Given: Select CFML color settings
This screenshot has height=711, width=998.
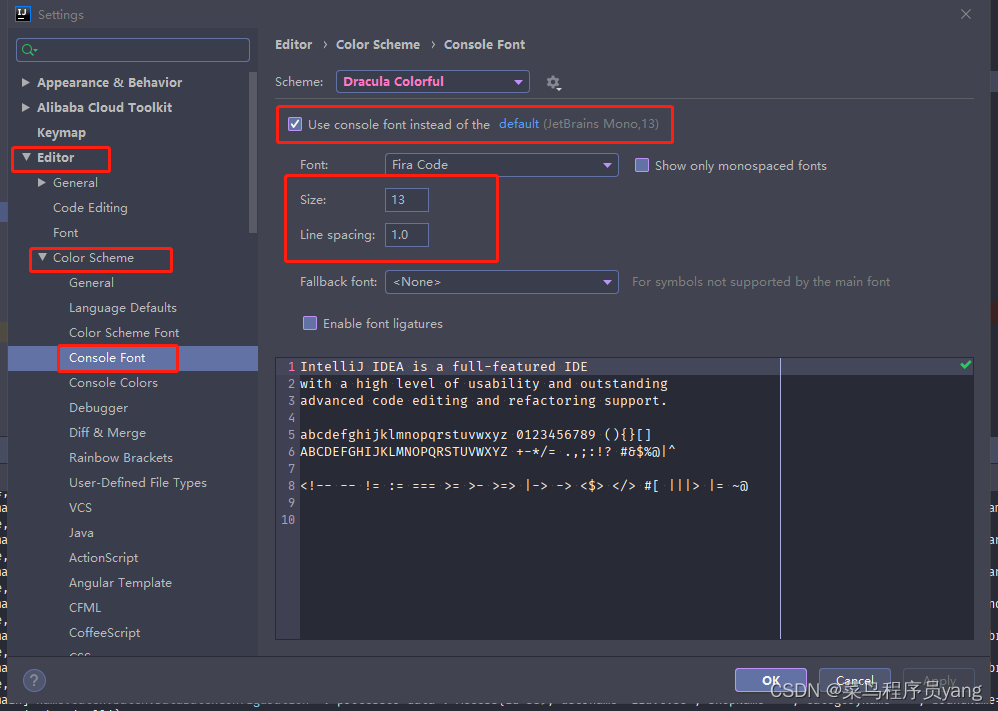Looking at the screenshot, I should pyautogui.click(x=85, y=607).
